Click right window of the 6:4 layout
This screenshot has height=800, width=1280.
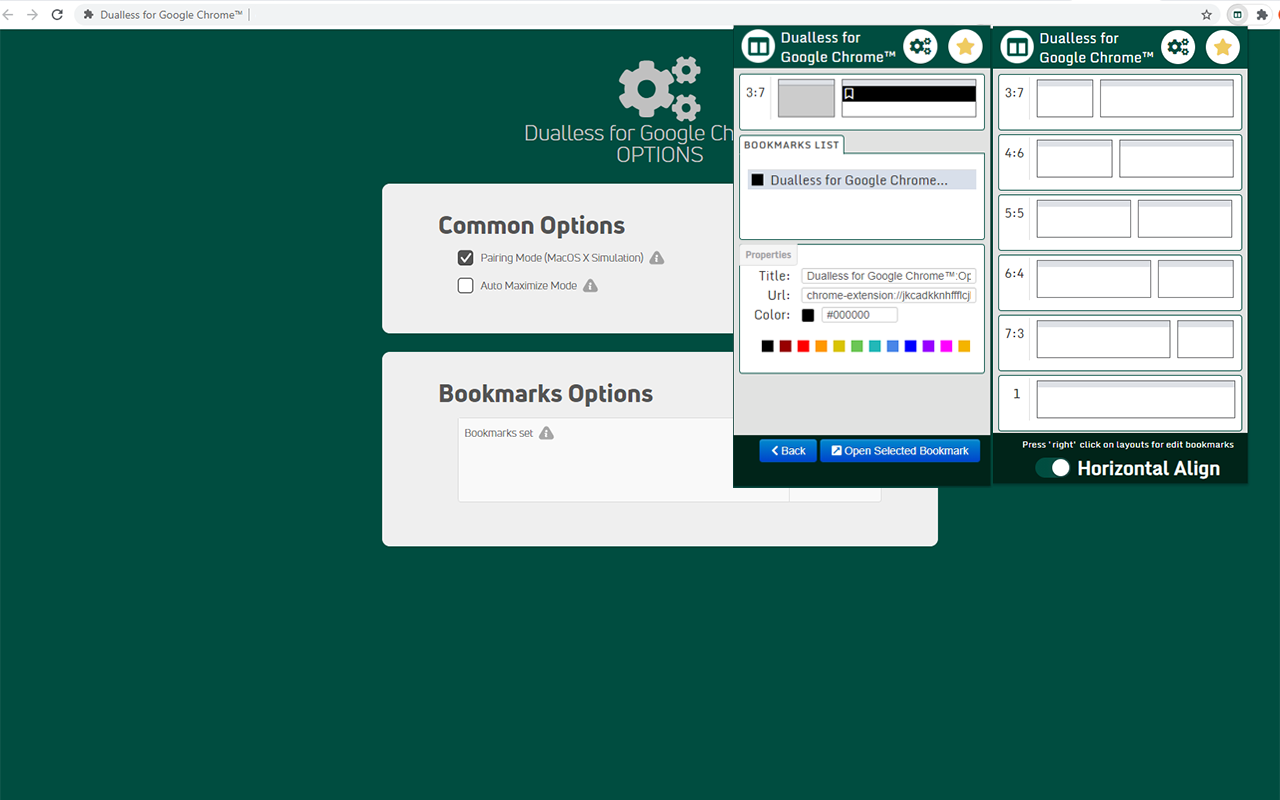pos(1196,279)
